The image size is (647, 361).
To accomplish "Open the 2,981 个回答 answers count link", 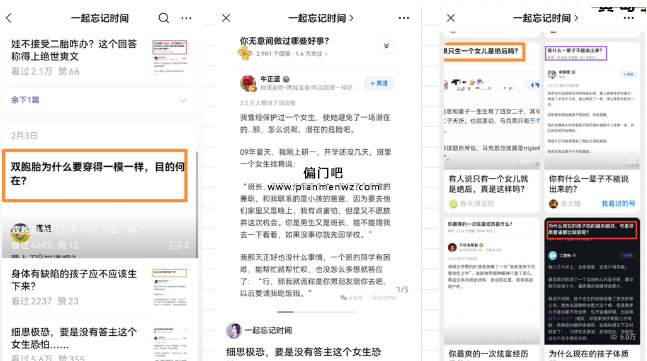I will pyautogui.click(x=273, y=54).
